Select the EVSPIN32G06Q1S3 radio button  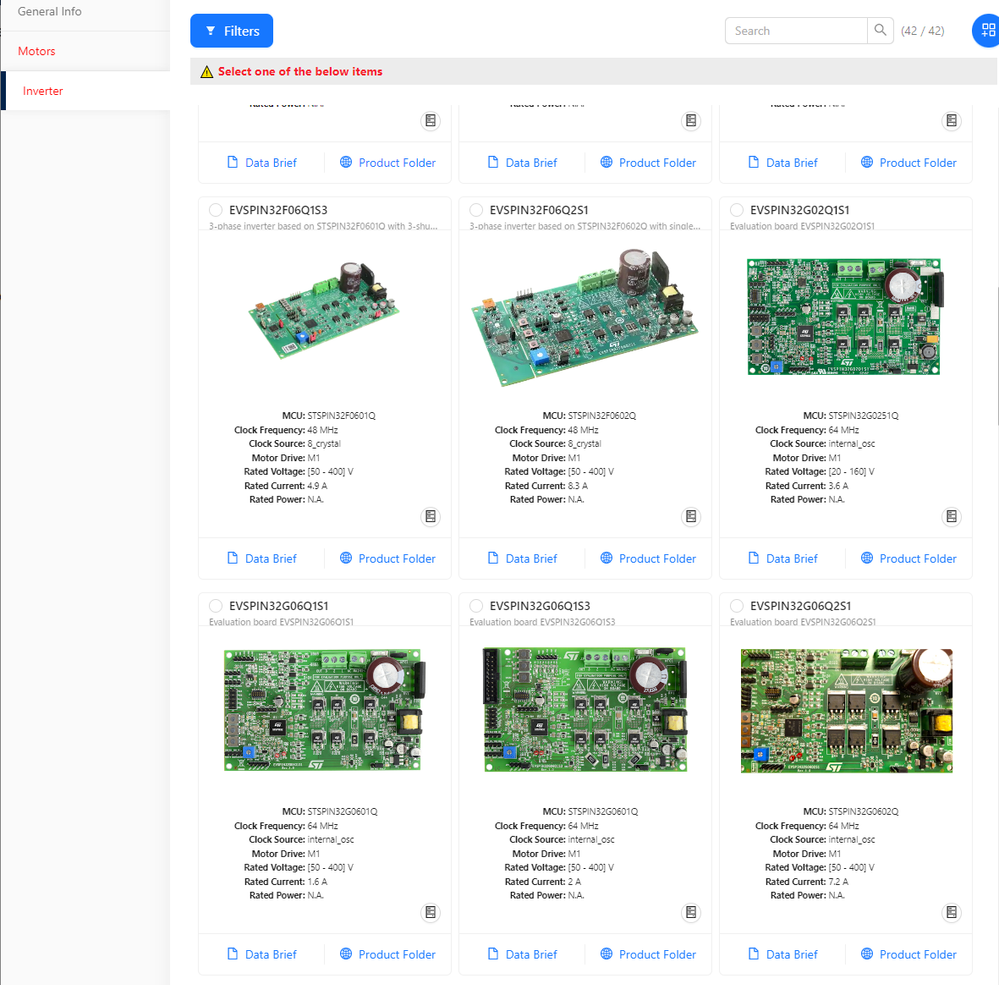[x=476, y=606]
